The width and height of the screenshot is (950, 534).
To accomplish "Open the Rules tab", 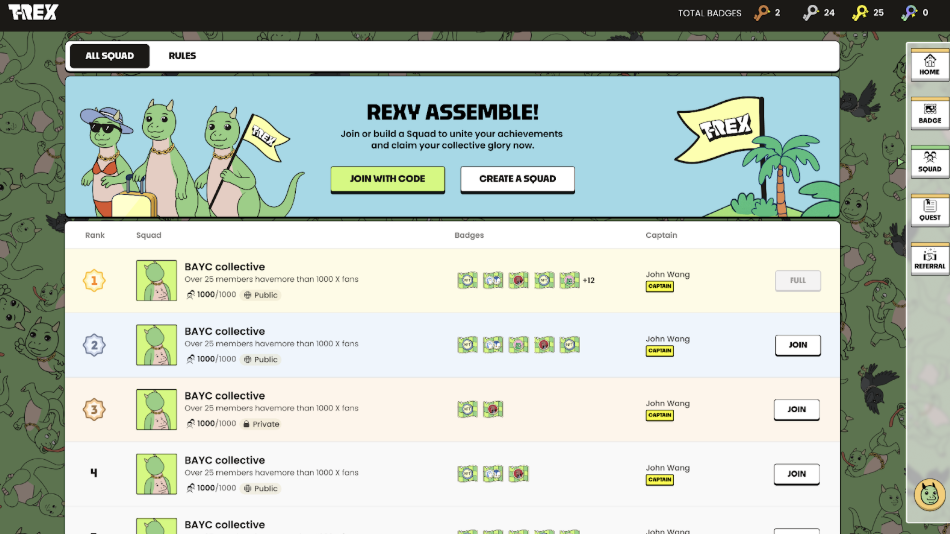I will click(x=182, y=56).
